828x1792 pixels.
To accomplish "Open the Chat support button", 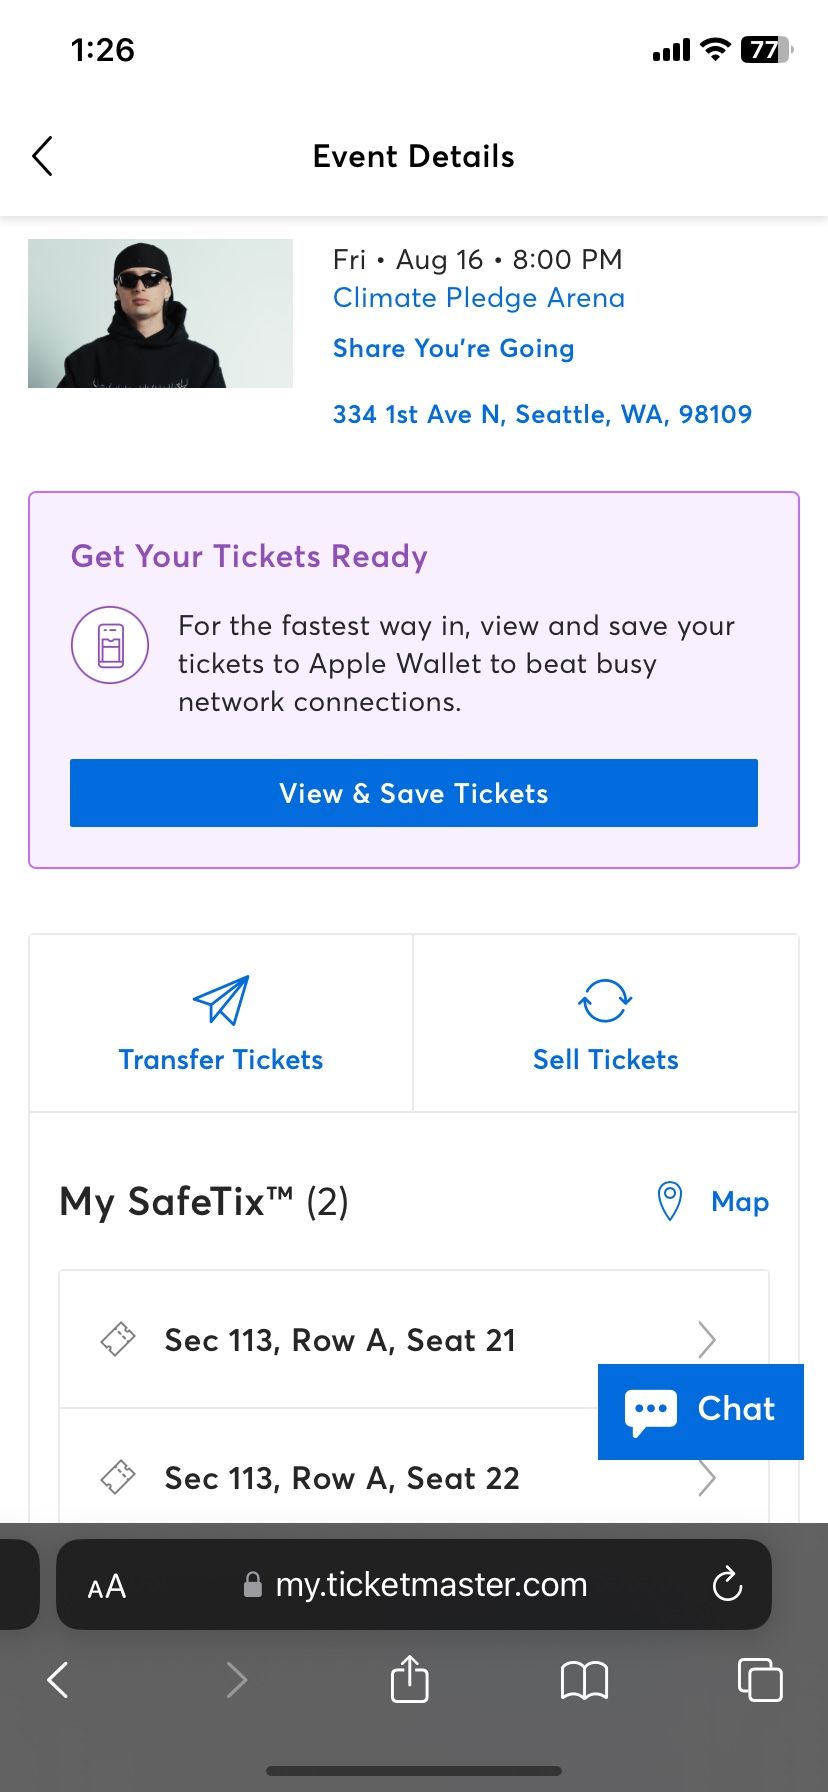I will click(701, 1411).
